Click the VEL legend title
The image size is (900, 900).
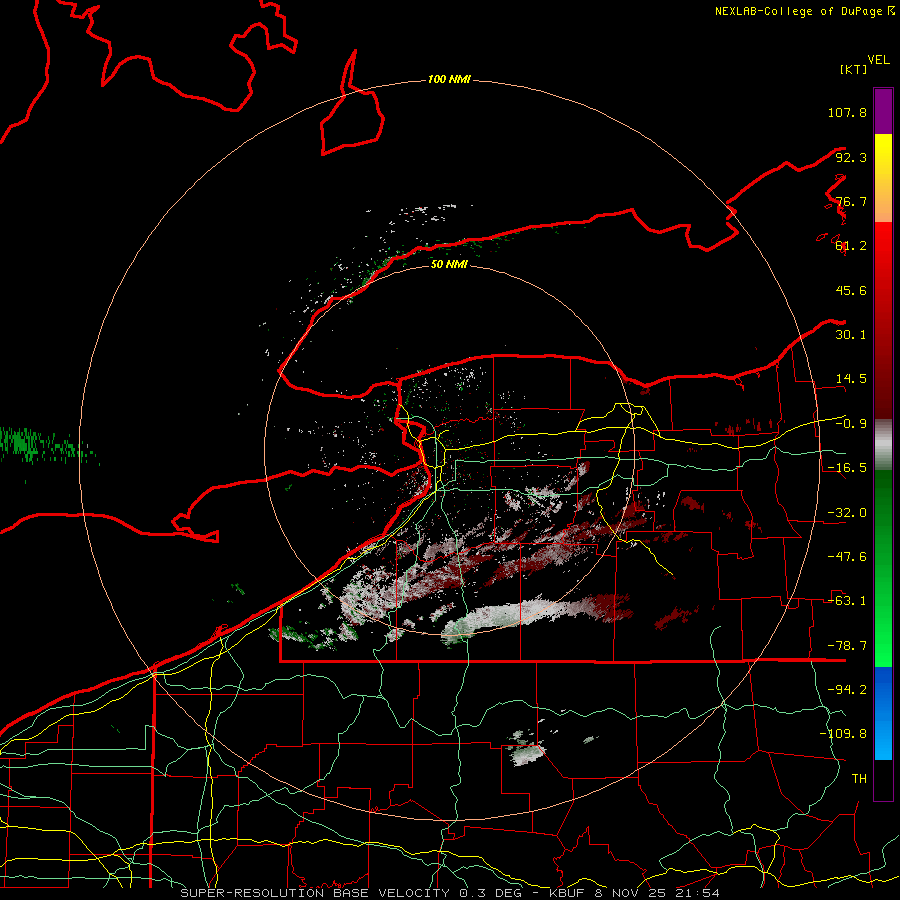click(878, 60)
